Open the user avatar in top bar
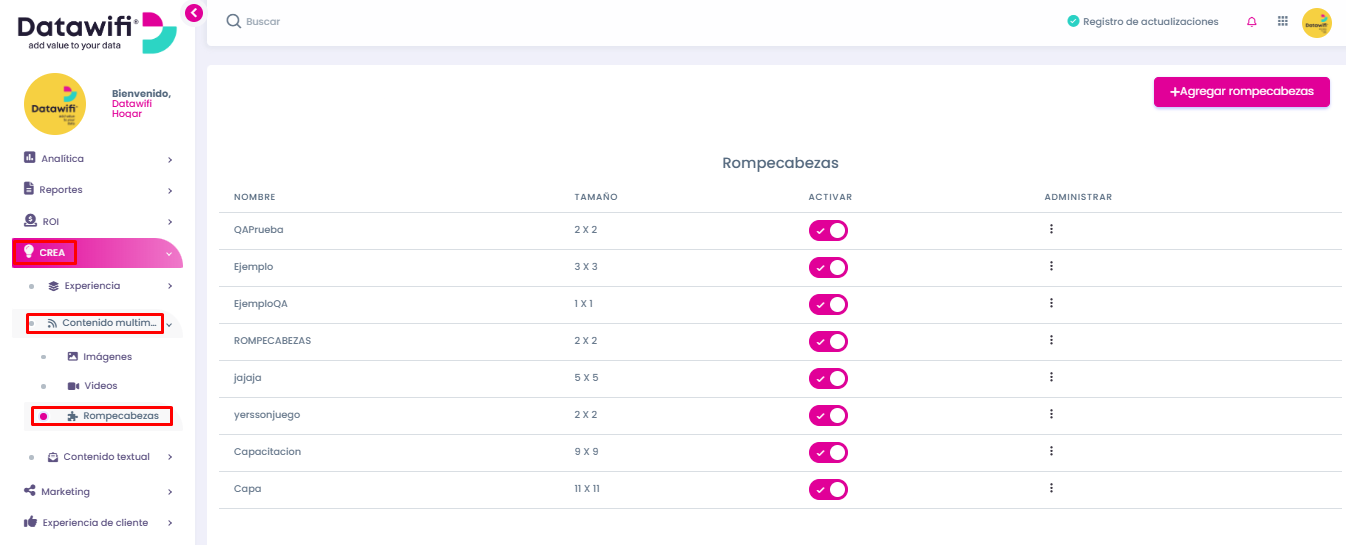1346x545 pixels. click(1317, 22)
